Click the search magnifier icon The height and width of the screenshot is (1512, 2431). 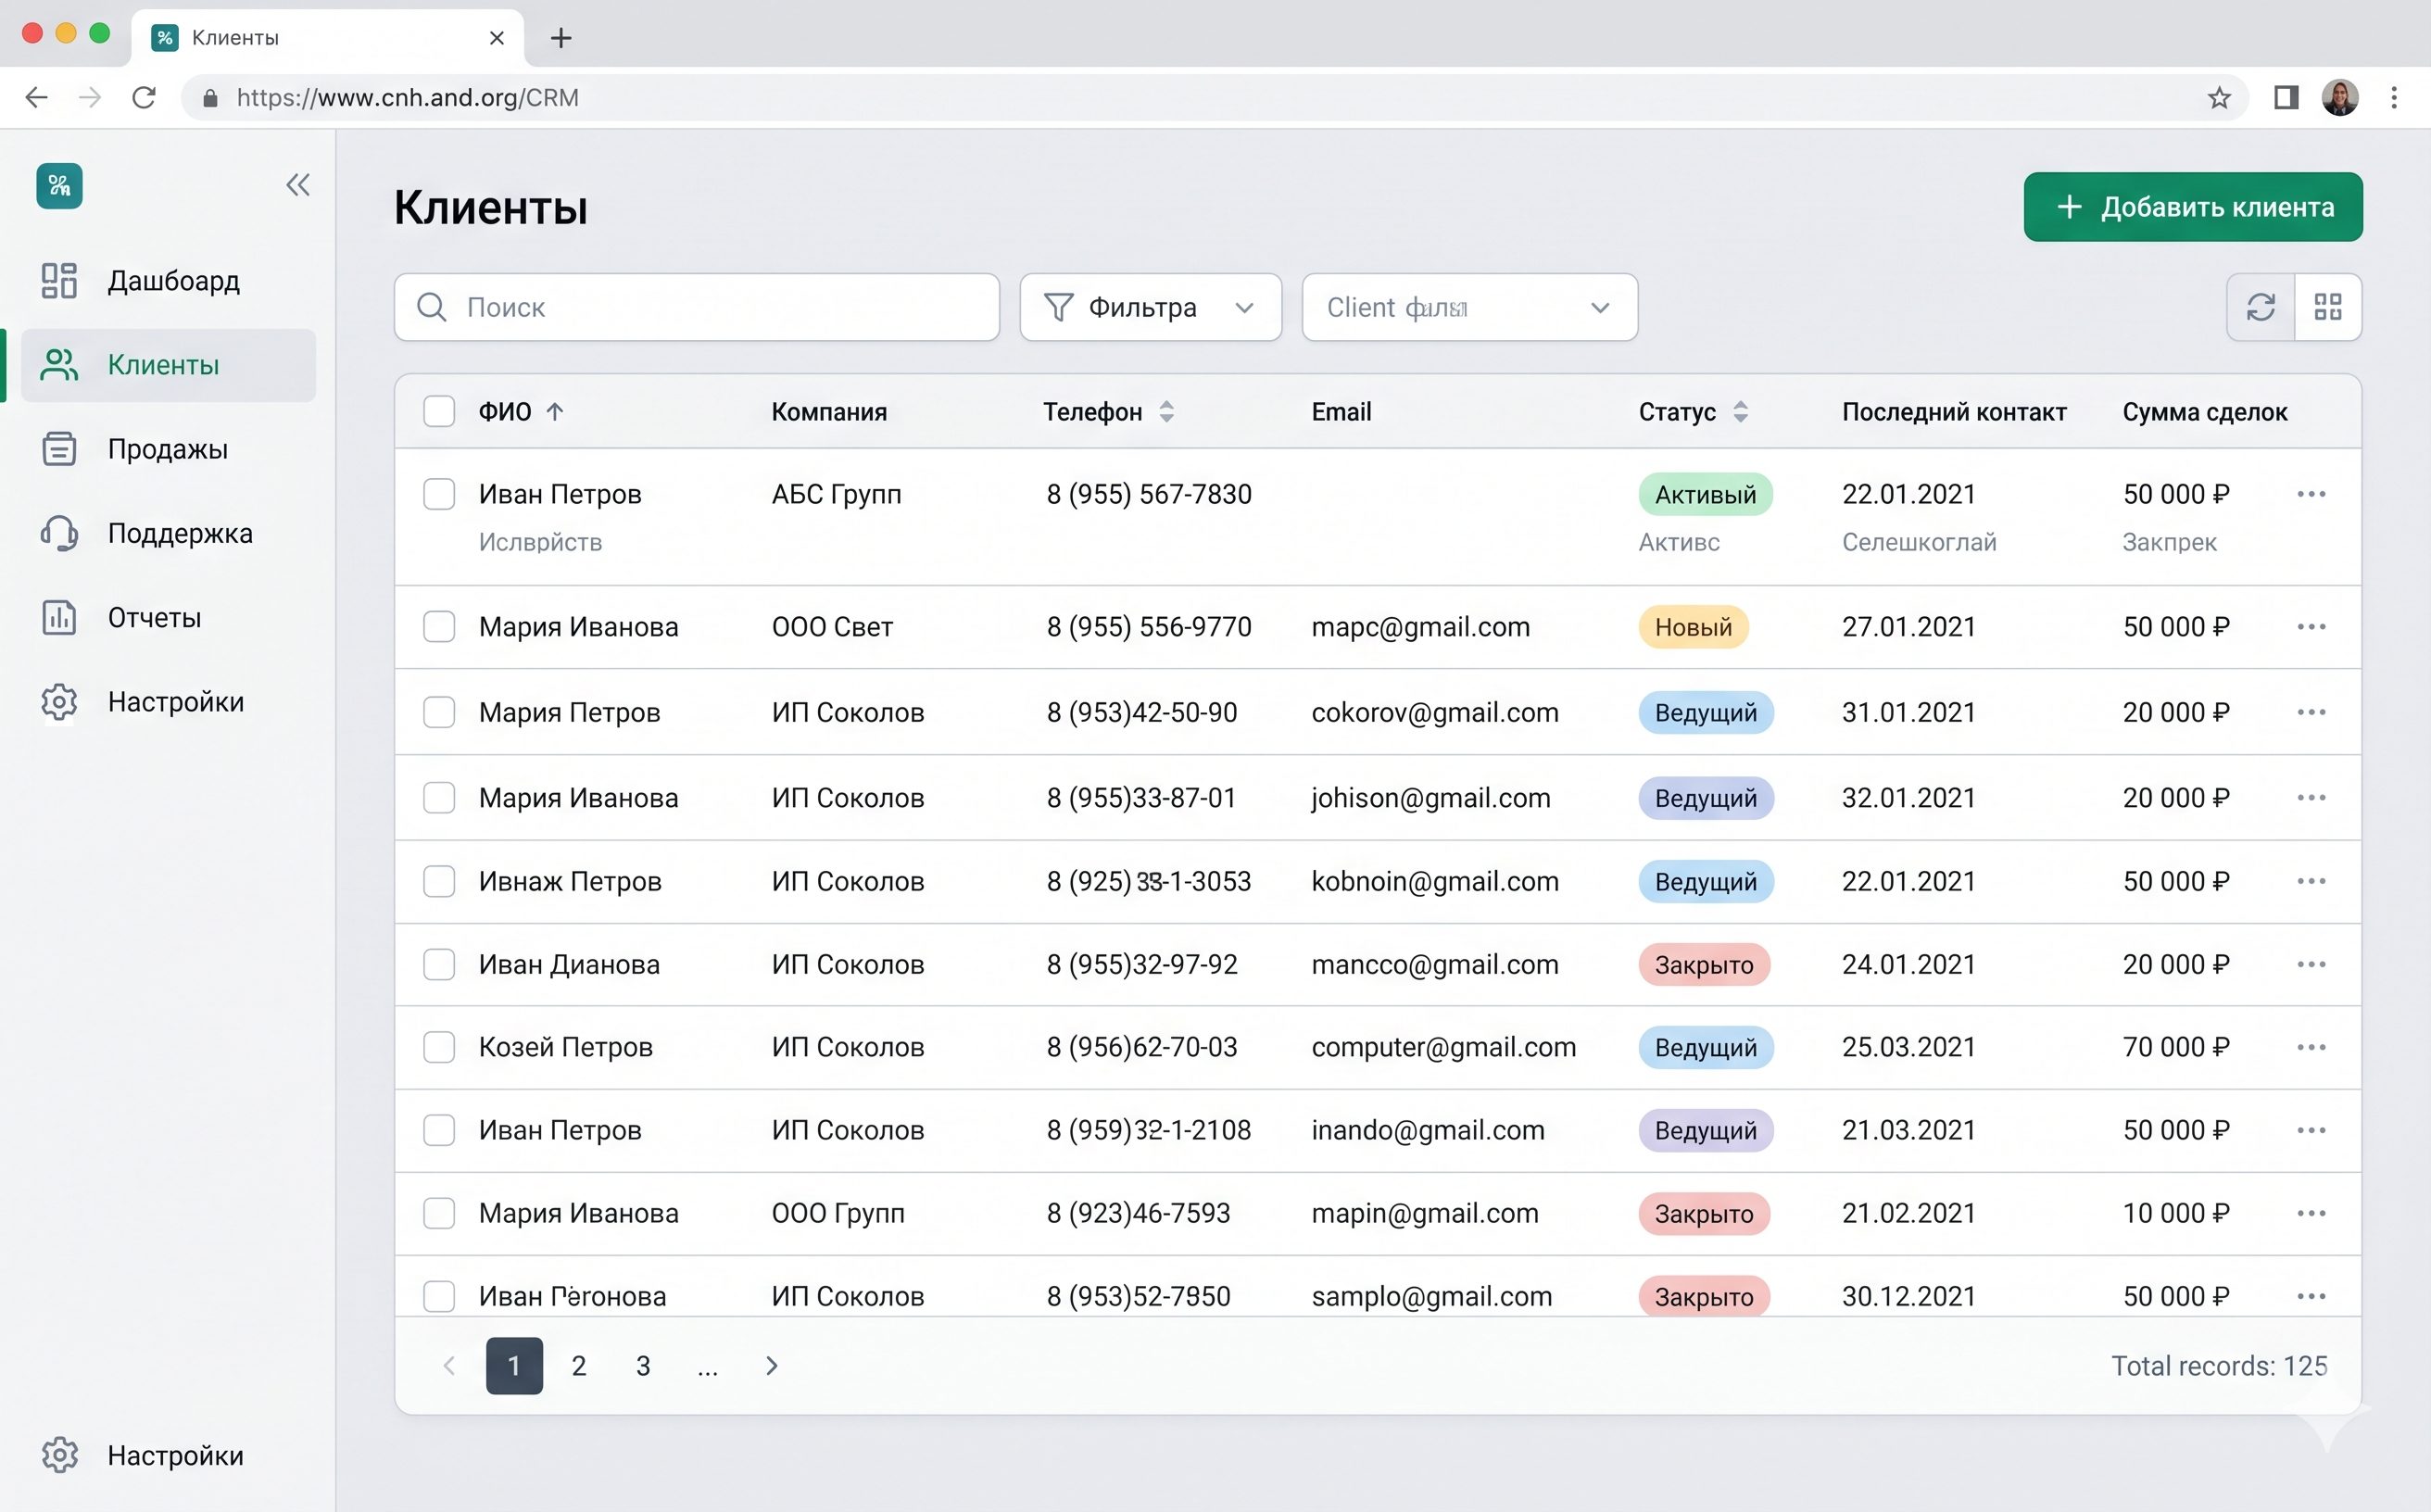click(431, 307)
